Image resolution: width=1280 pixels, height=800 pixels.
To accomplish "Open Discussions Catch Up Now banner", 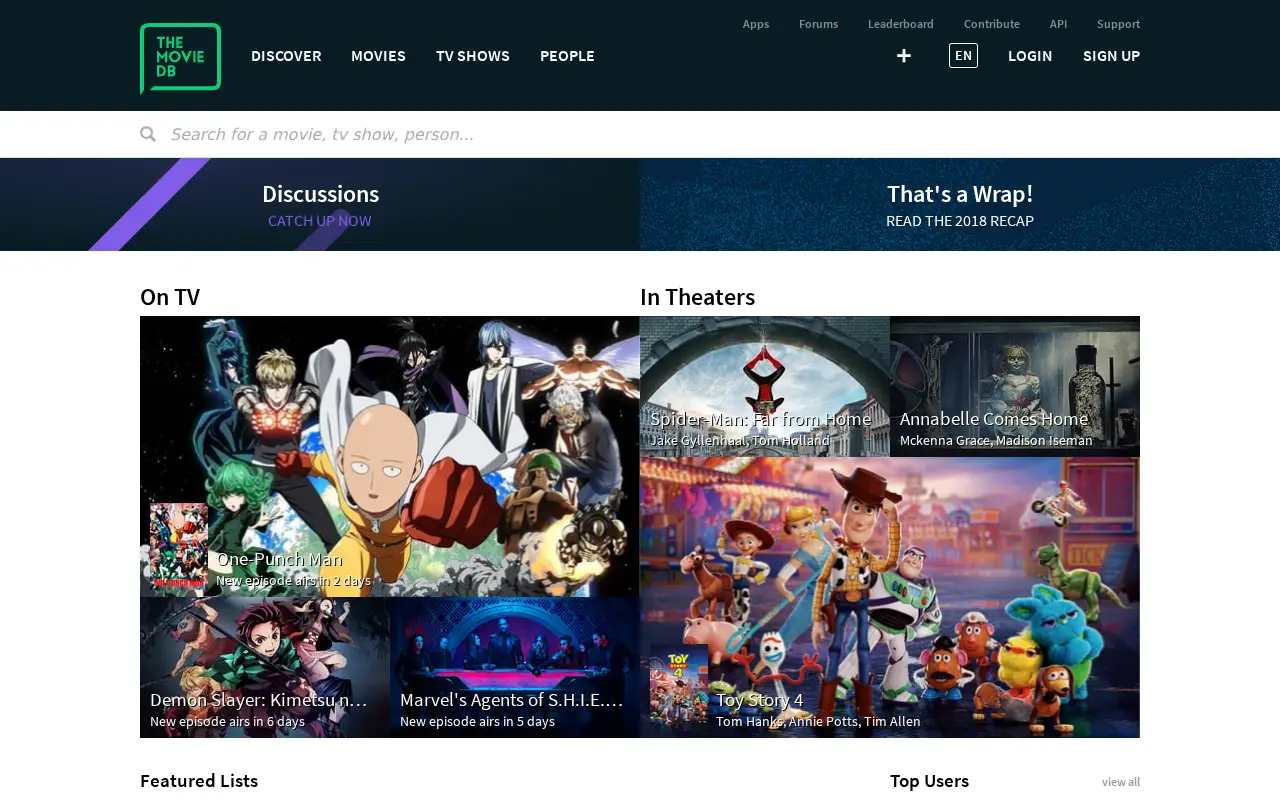I will click(x=320, y=204).
